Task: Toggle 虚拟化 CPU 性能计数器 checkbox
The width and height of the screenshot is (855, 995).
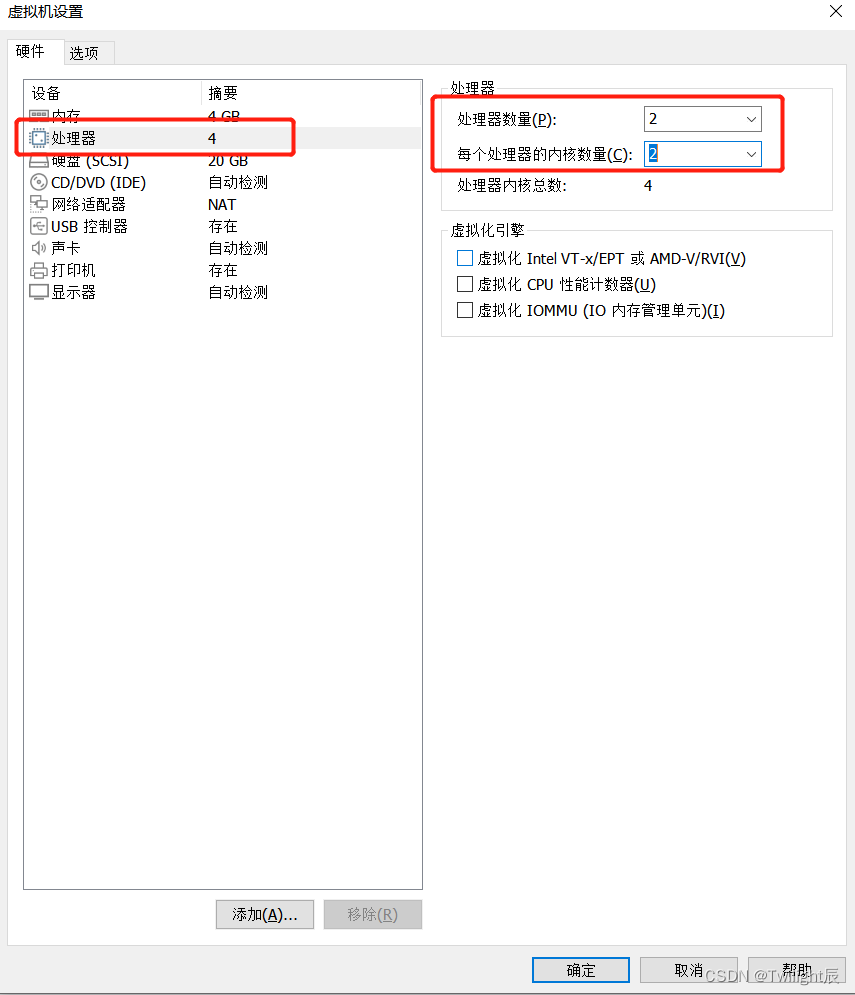Action: click(x=465, y=284)
